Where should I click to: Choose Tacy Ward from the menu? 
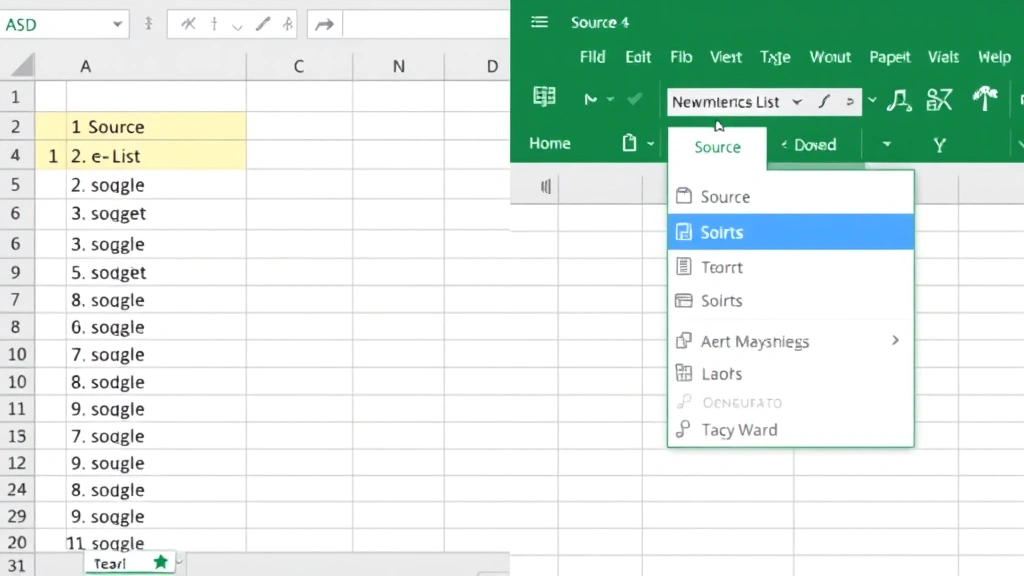pos(738,429)
